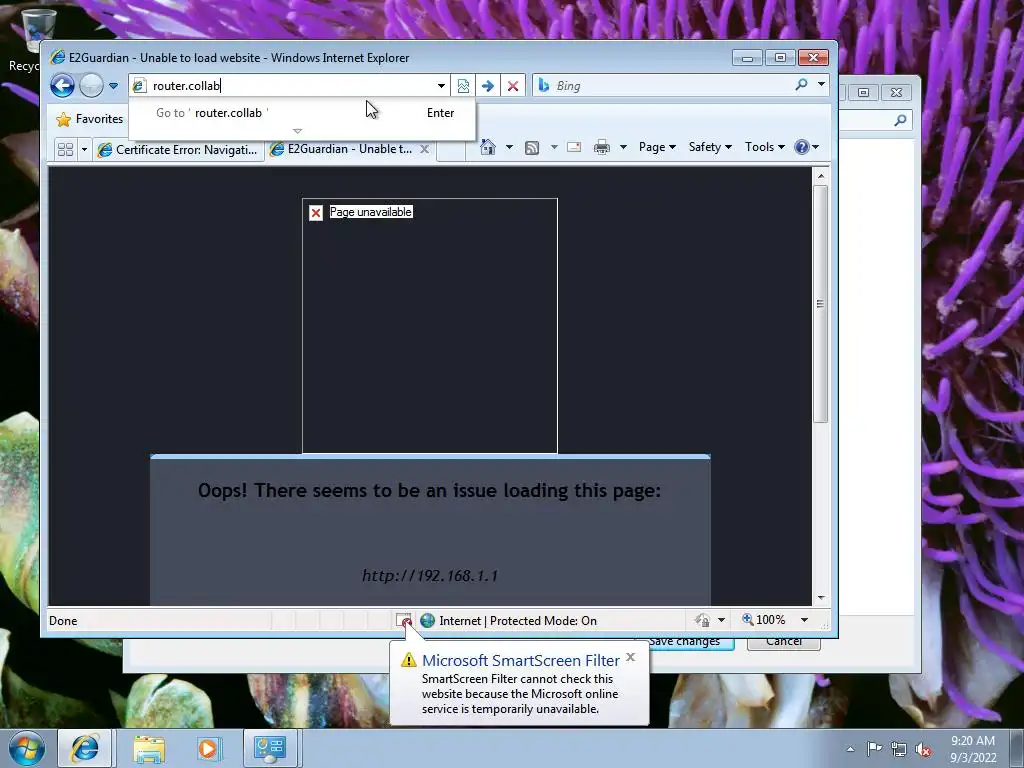This screenshot has width=1024, height=768.
Task: Click the Microsoft SmartScreen Filter title
Action: point(520,660)
